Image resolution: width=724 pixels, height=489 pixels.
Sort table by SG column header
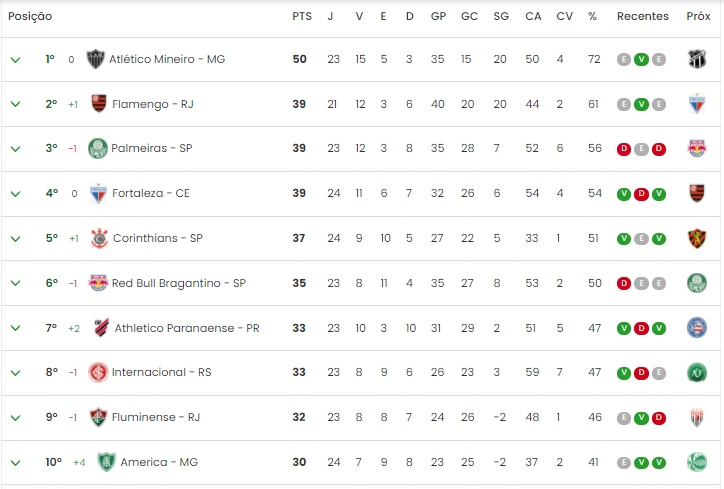pos(501,17)
